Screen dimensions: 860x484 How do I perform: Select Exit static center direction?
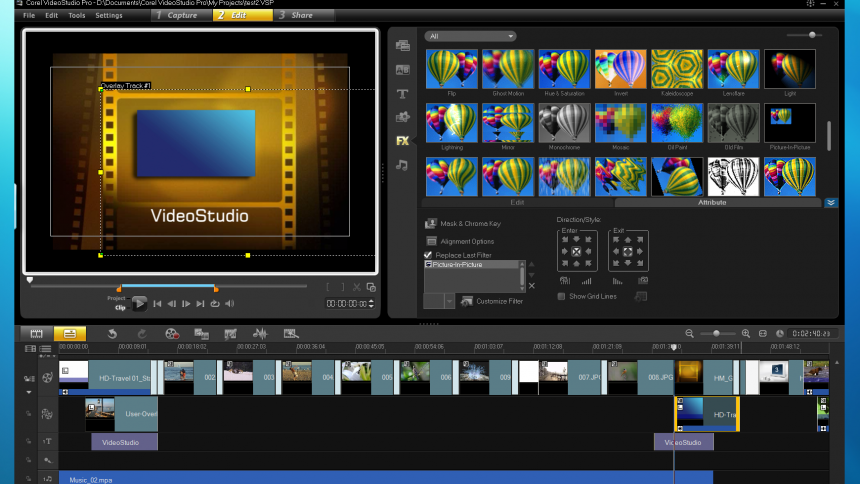628,252
